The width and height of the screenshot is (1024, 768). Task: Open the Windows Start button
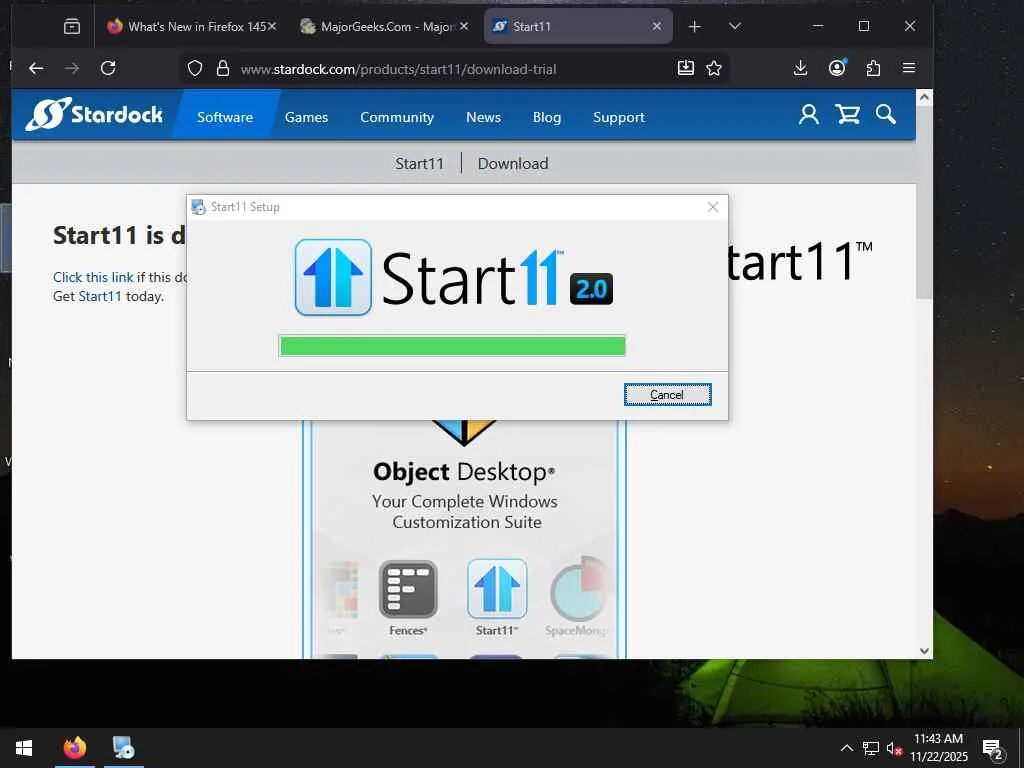tap(24, 748)
